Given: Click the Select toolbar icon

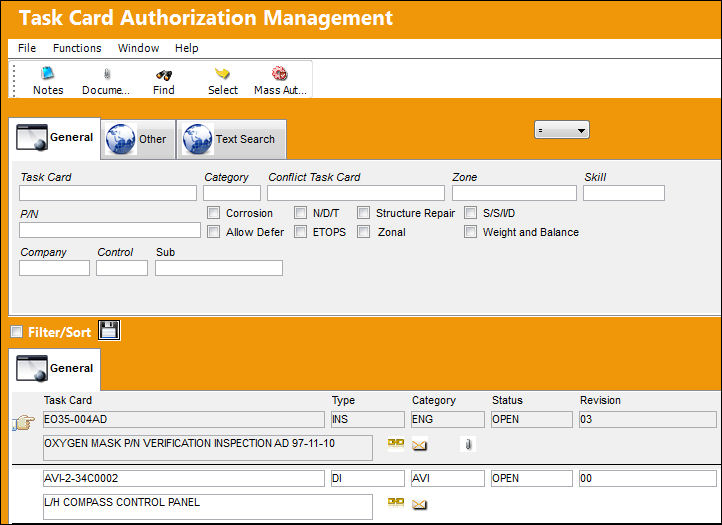Looking at the screenshot, I should tap(222, 73).
